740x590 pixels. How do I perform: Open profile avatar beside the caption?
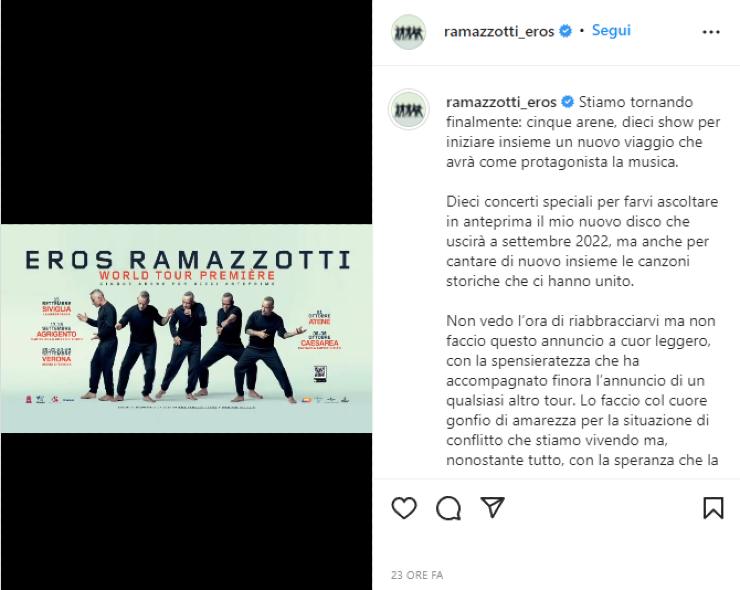tap(409, 110)
